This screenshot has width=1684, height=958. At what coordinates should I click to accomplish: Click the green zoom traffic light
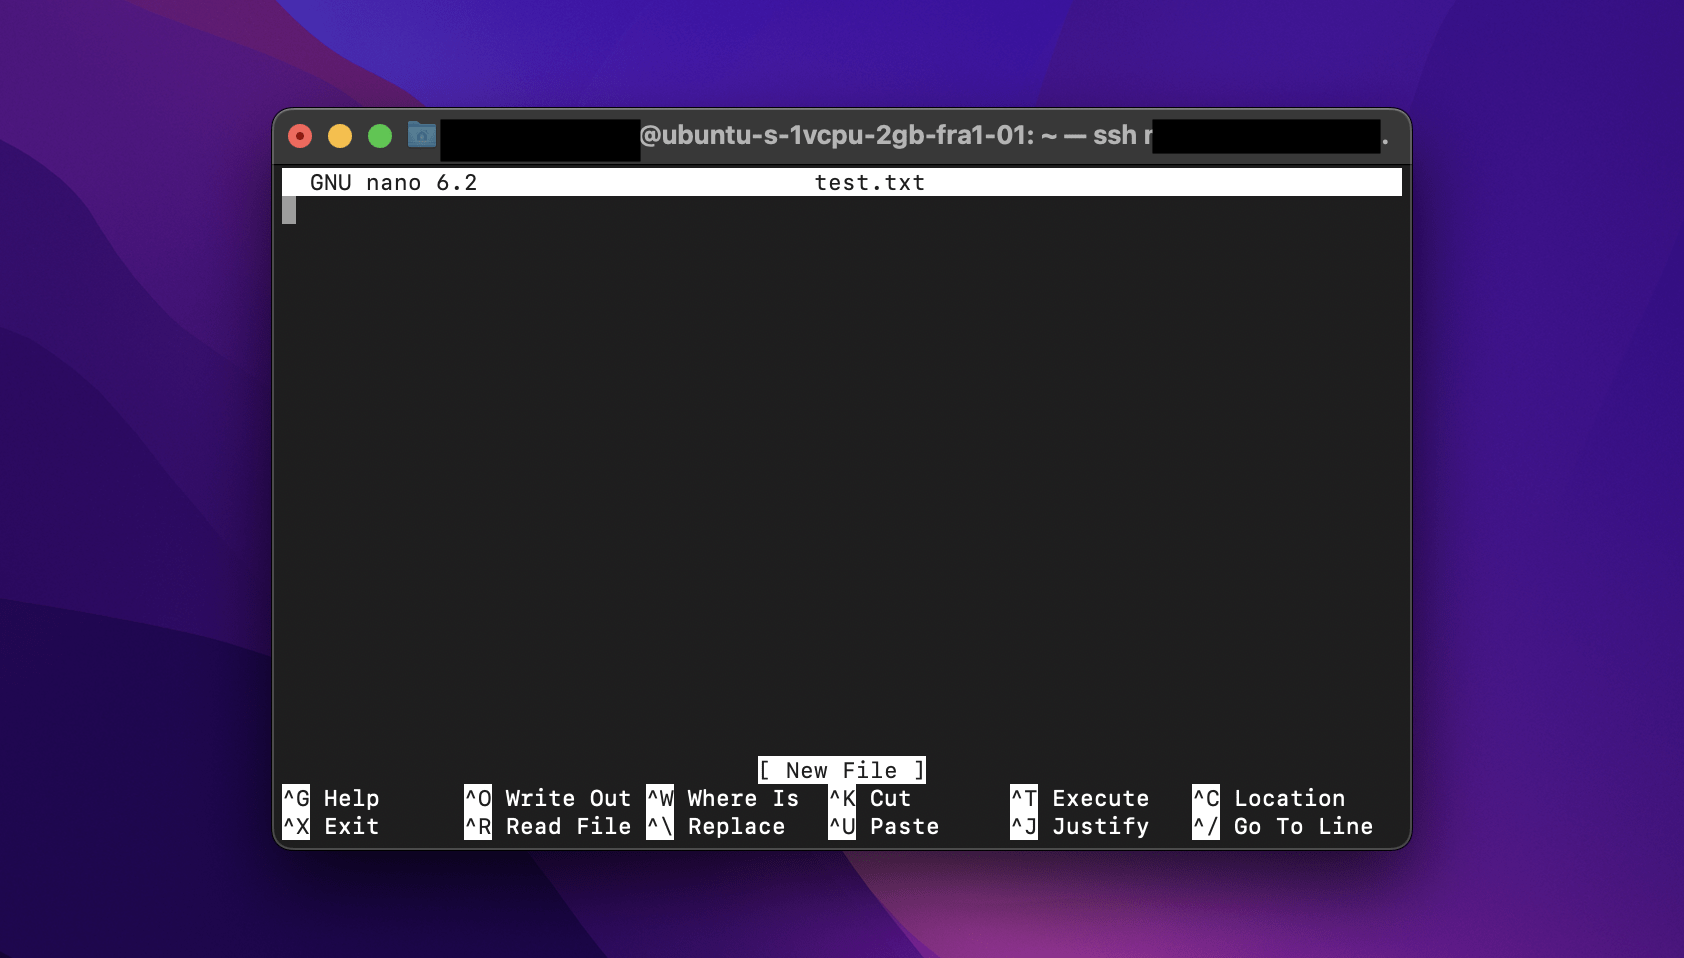[x=380, y=135]
